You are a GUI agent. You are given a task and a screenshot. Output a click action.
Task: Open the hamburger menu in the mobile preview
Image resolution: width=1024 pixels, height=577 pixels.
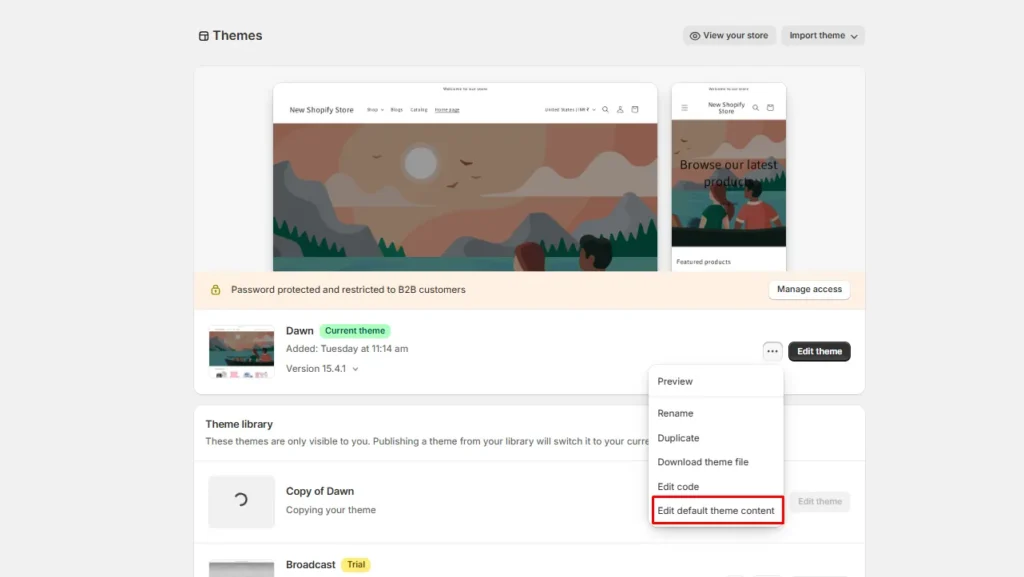tap(684, 108)
